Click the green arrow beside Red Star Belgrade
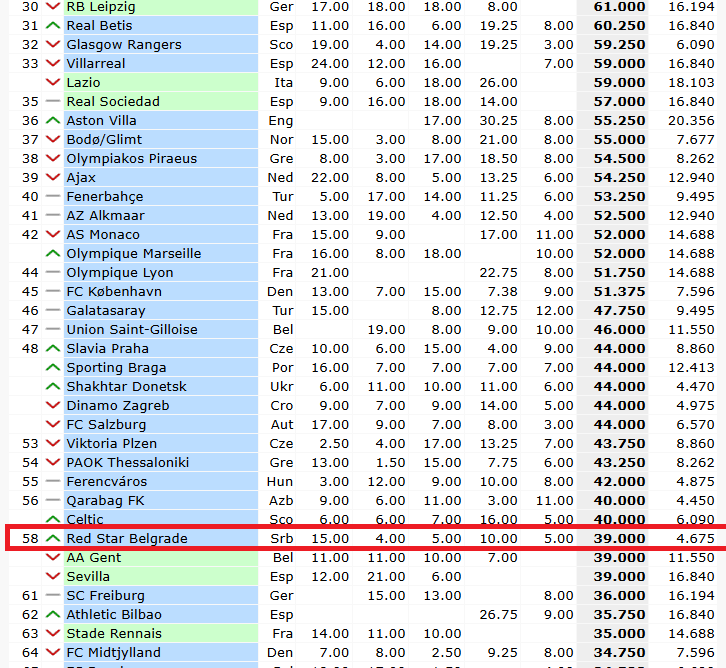 [x=53, y=539]
